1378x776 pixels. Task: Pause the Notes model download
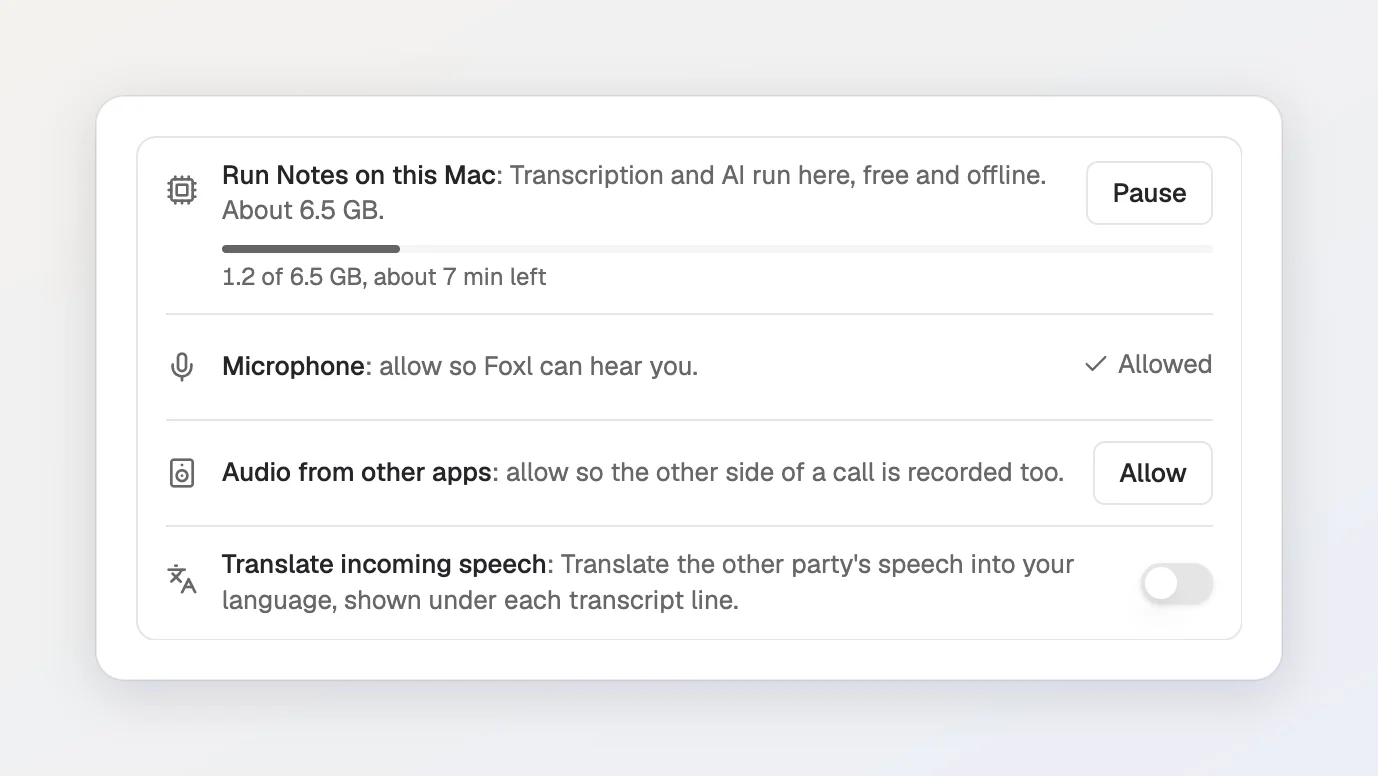1149,193
